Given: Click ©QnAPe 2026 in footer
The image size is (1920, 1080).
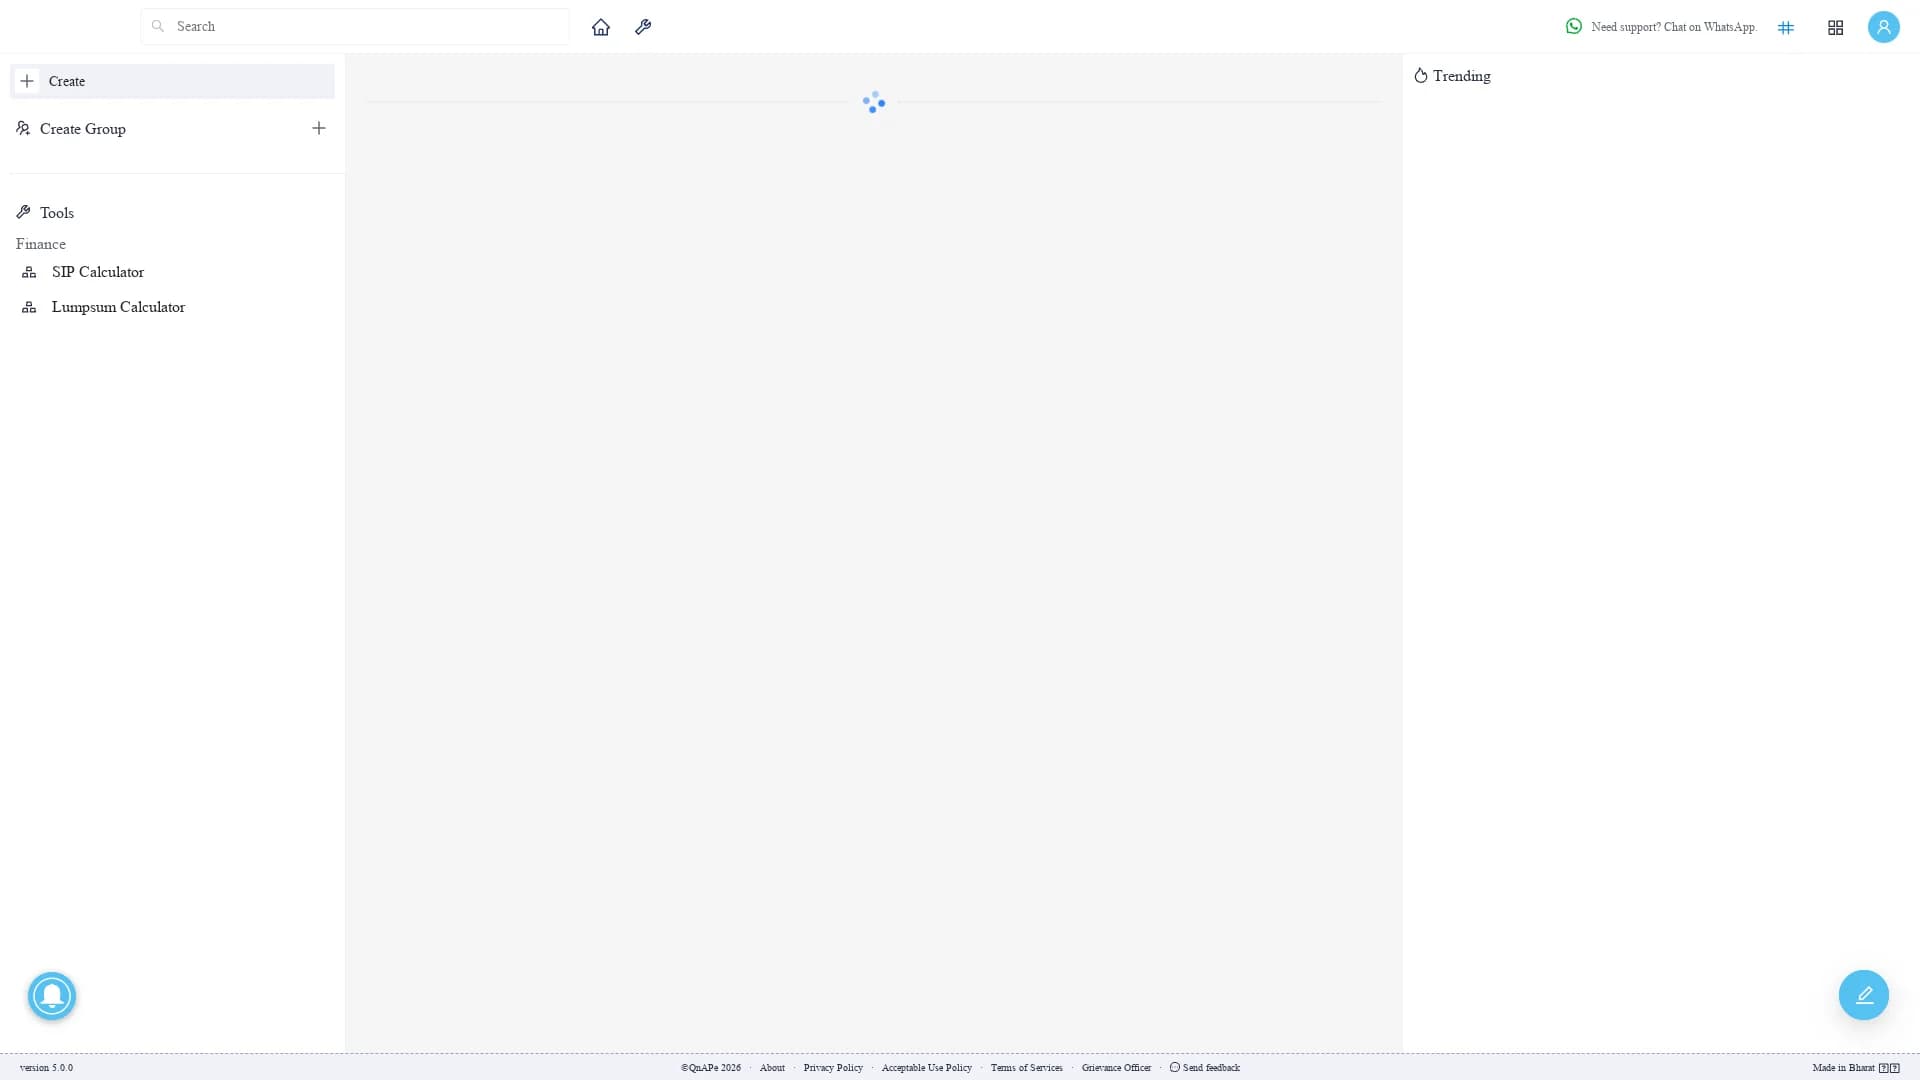Looking at the screenshot, I should [711, 1068].
